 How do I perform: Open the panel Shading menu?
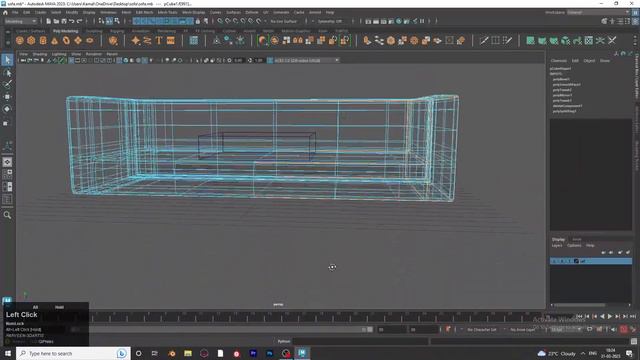pyautogui.click(x=40, y=54)
